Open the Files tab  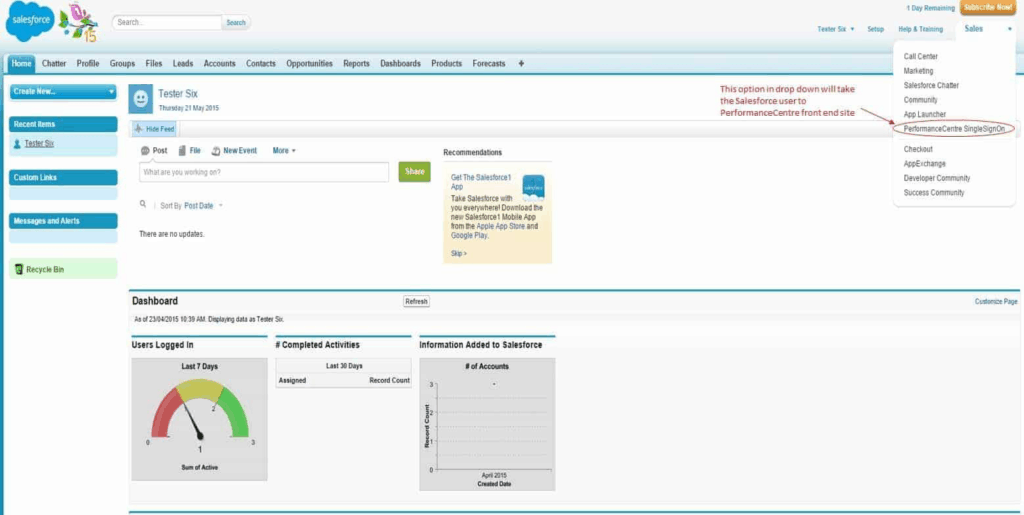[154, 63]
